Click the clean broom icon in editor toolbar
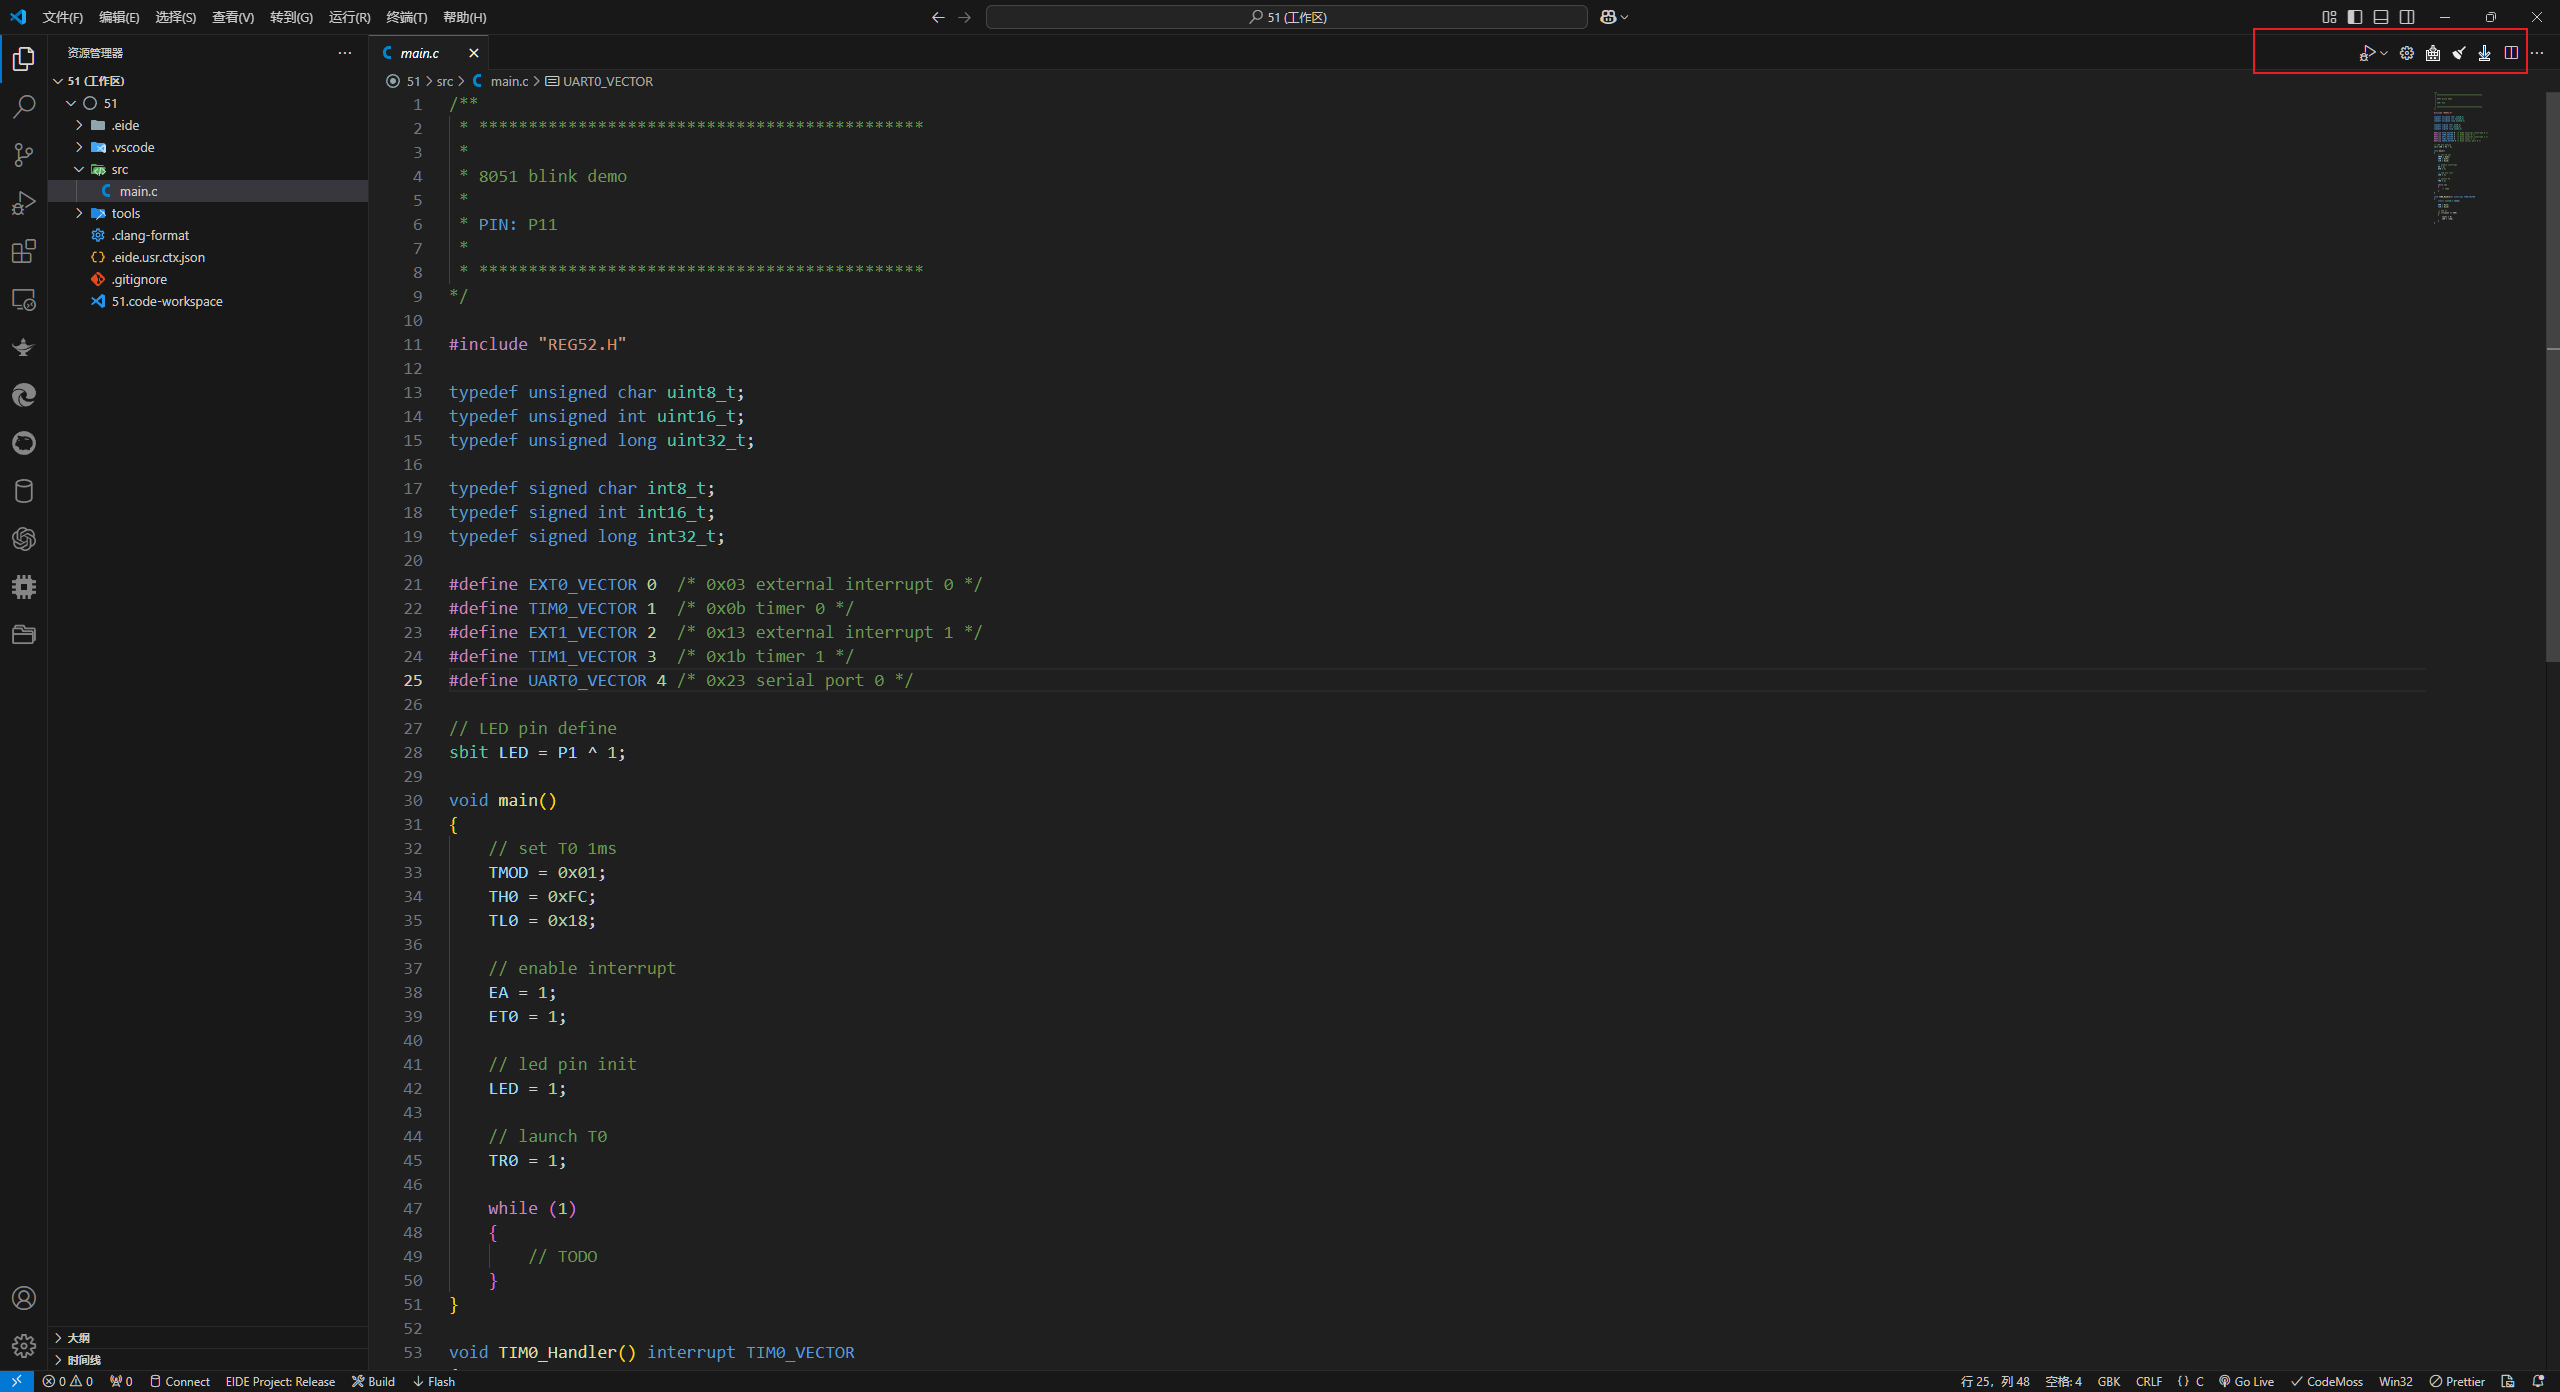 [x=2459, y=53]
